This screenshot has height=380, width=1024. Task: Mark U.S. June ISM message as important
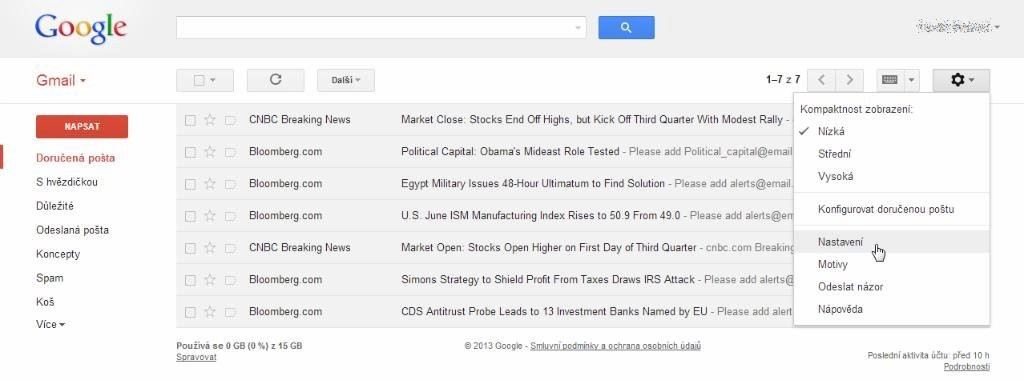coord(230,216)
